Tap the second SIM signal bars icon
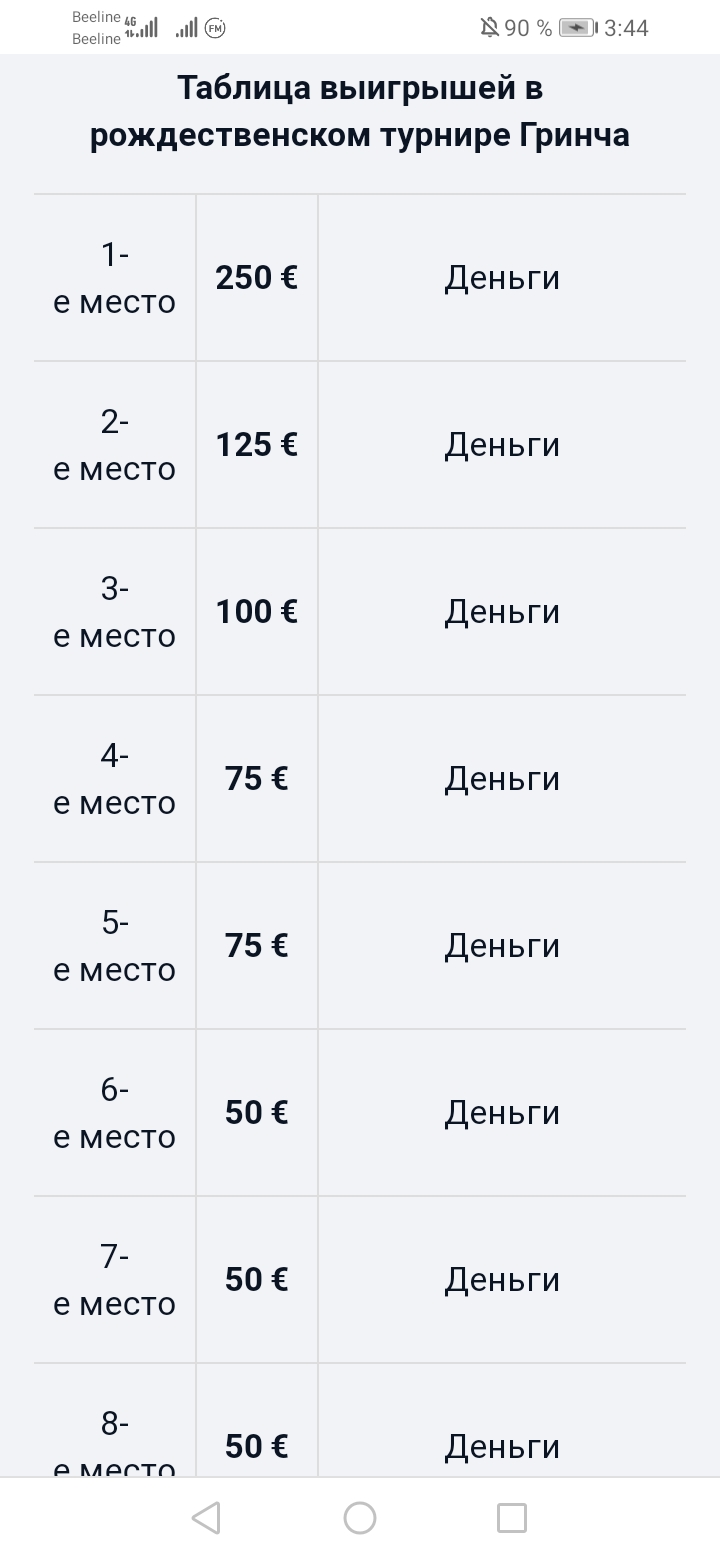Viewport: 720px width, 1560px height. pyautogui.click(x=186, y=28)
